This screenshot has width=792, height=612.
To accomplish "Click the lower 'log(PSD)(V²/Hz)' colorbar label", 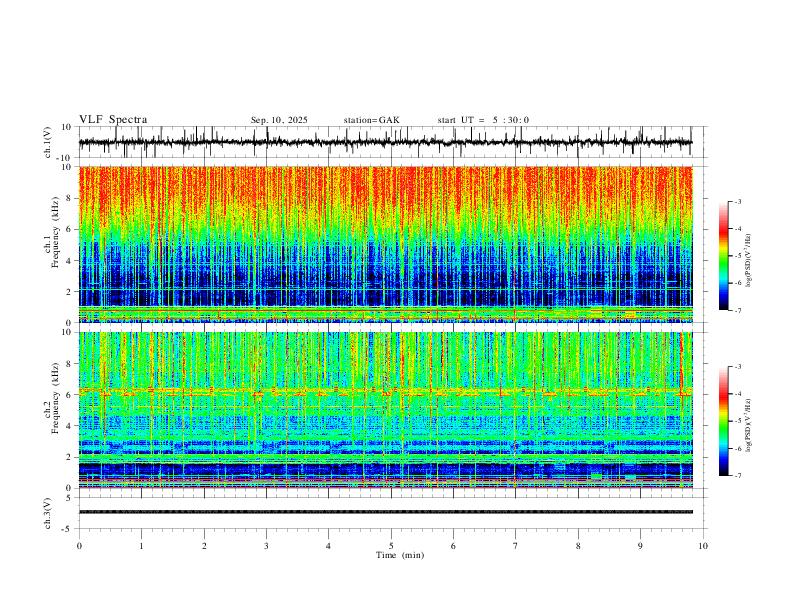I will tap(749, 426).
